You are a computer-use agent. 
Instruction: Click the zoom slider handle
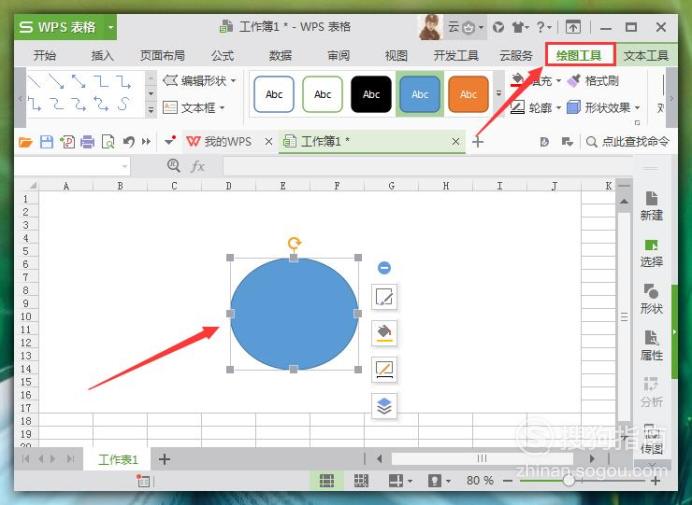tap(569, 480)
